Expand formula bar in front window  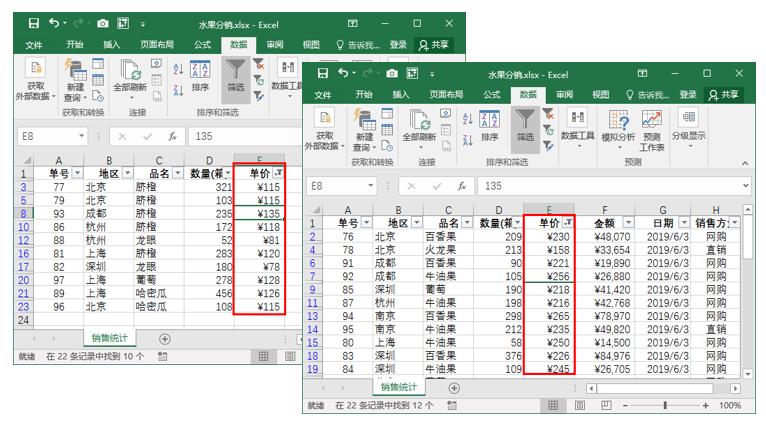coord(745,186)
